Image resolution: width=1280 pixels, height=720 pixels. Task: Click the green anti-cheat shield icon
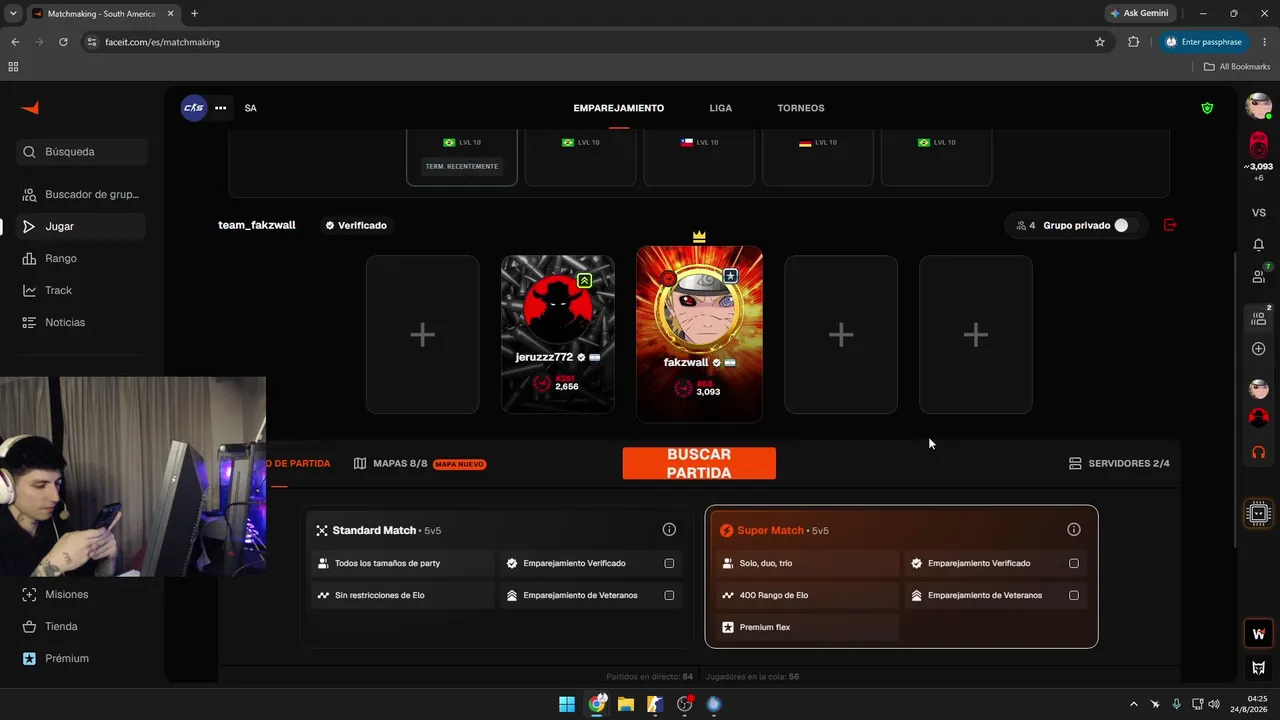(x=1207, y=108)
